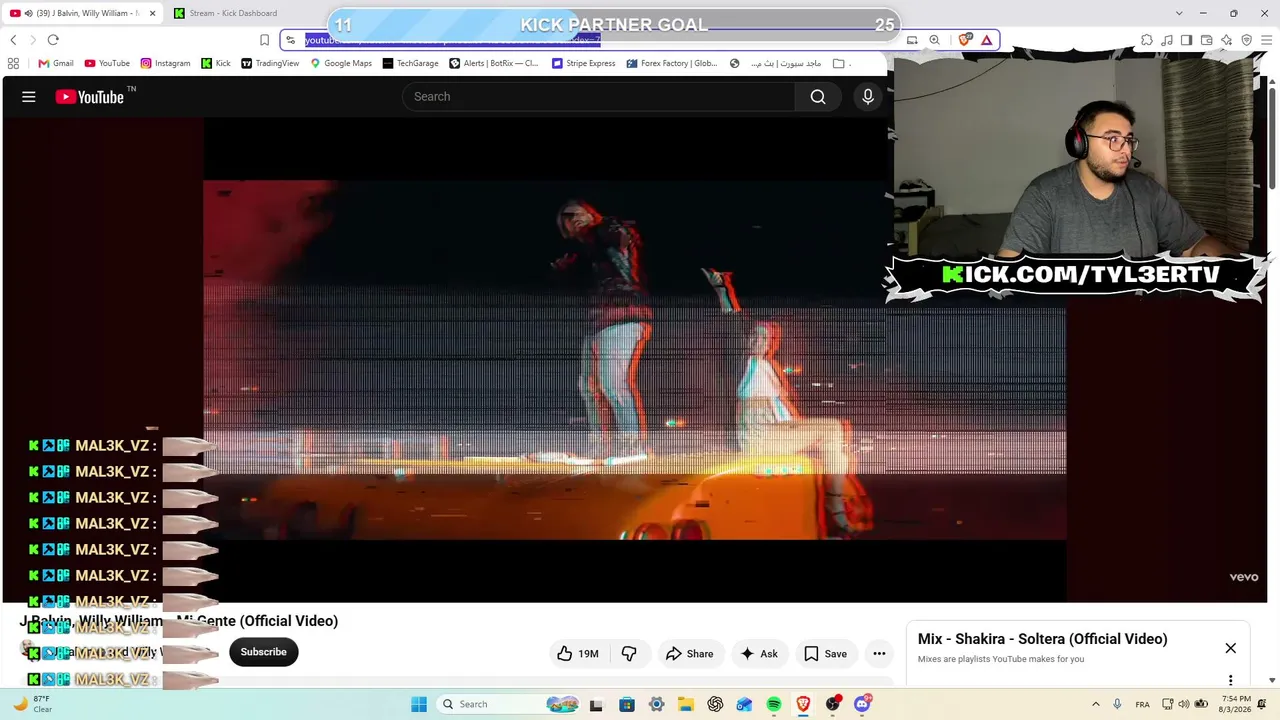The height and width of the screenshot is (720, 1280).
Task: Open the Brave Wallet icon
Action: 1207,40
